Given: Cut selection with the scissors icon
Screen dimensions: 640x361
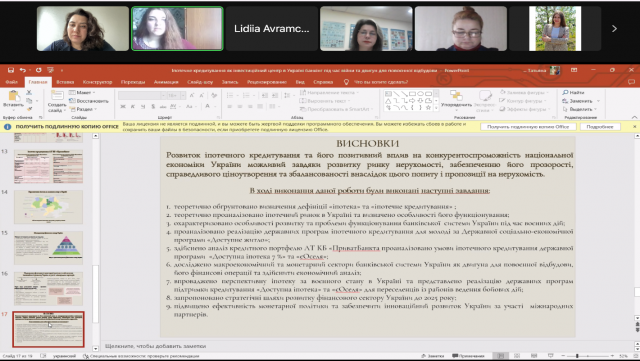Looking at the screenshot, I should coord(29,93).
